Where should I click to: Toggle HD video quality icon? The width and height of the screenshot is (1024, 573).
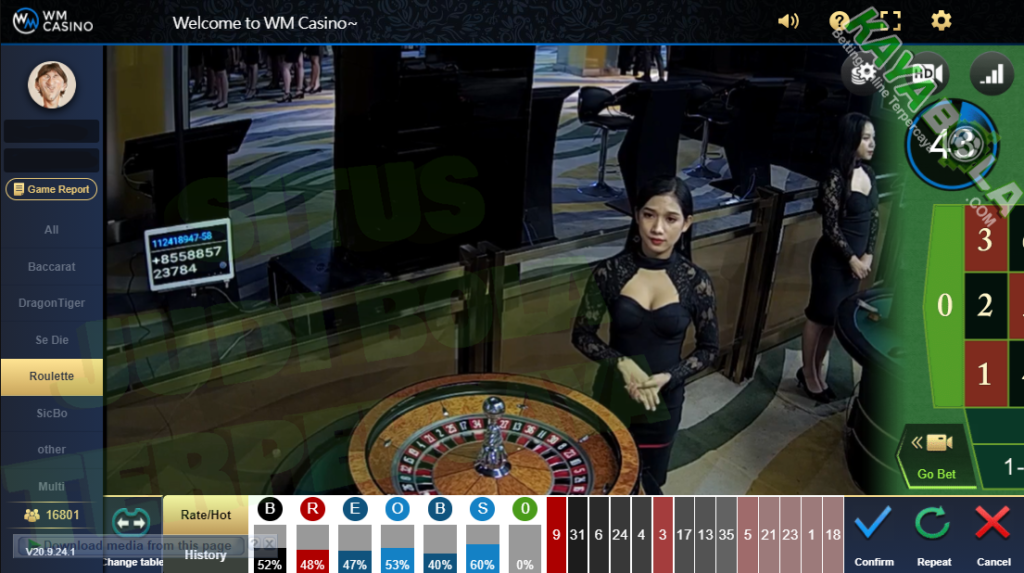click(928, 73)
